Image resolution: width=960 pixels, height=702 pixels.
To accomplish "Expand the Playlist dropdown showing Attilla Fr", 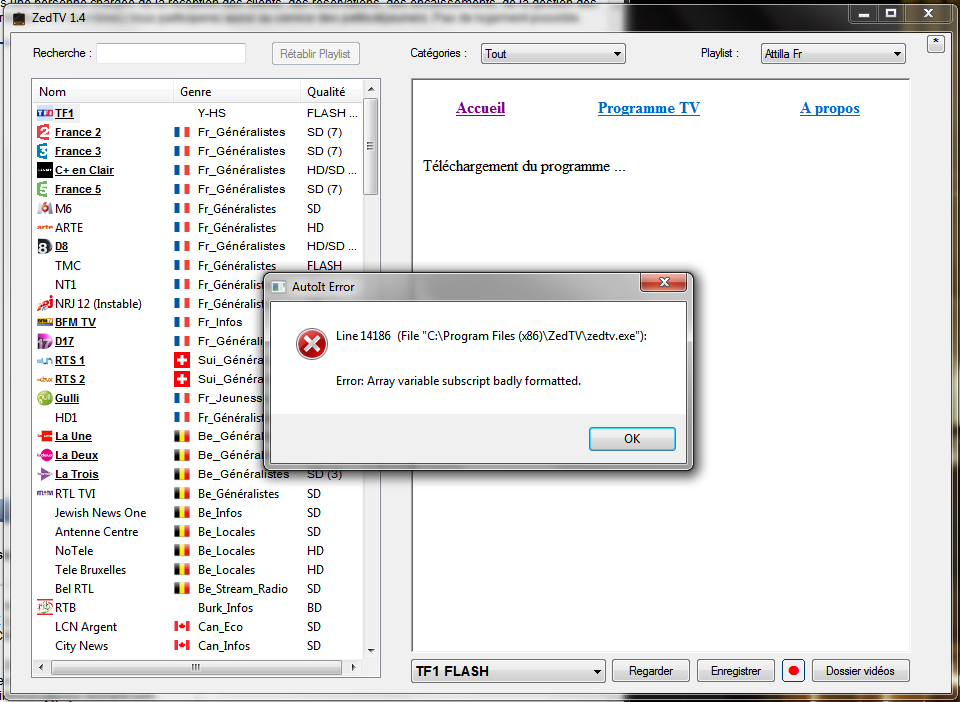I will coord(832,54).
